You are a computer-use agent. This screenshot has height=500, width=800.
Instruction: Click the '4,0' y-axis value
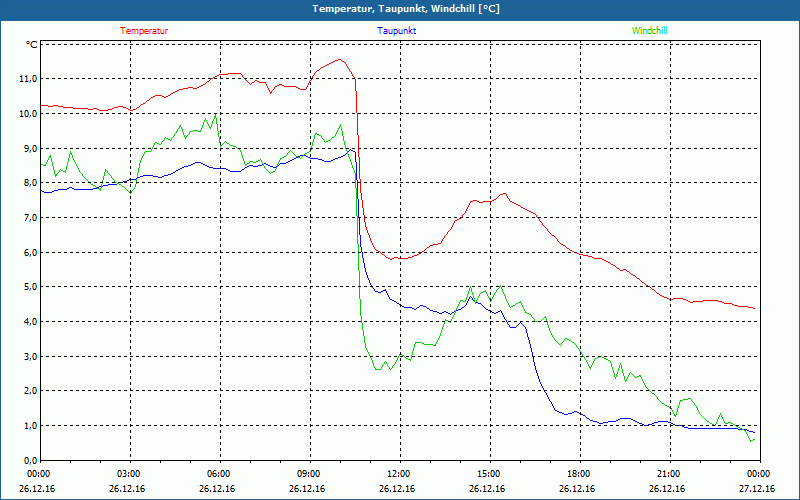coord(31,321)
